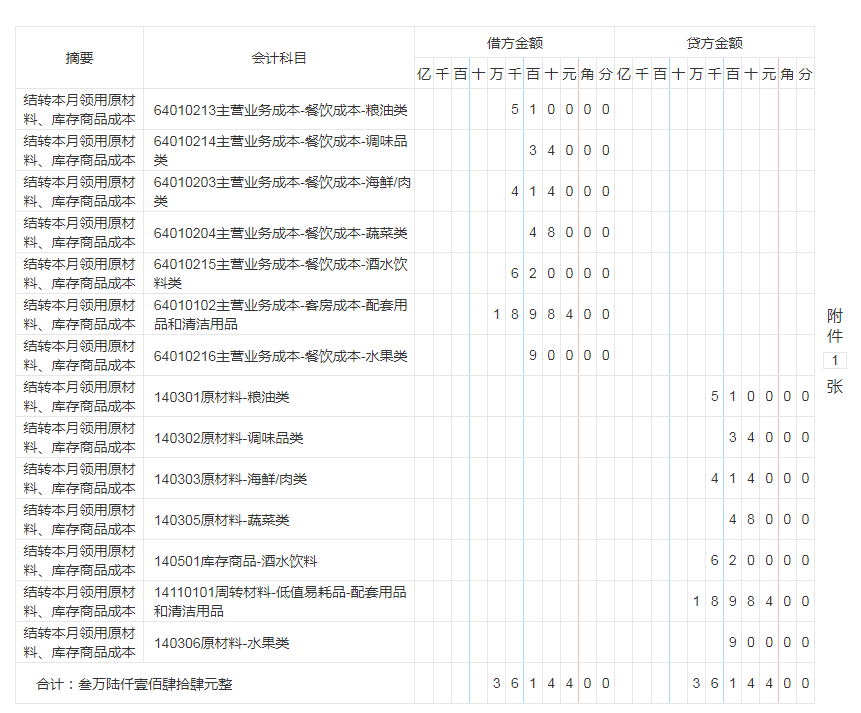Select account 140303原材料-海鲜/肉类
The width and height of the screenshot is (861, 713).
point(231,479)
